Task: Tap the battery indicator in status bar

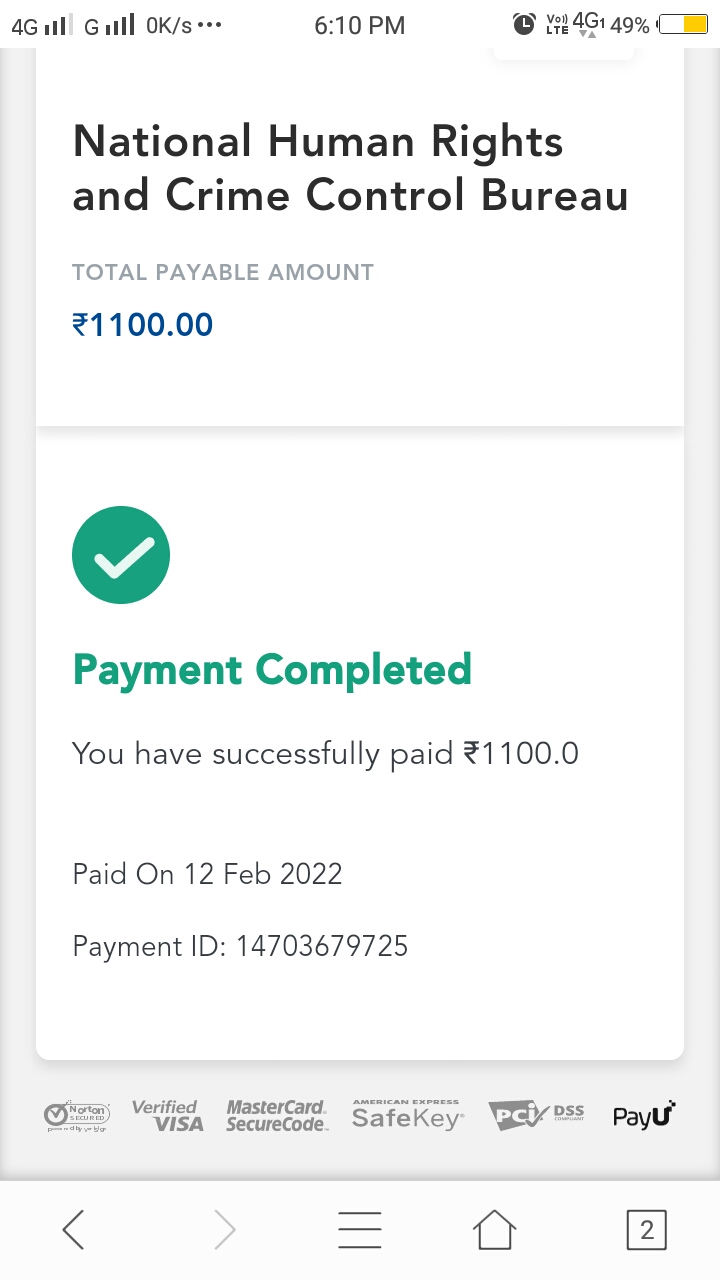Action: tap(683, 25)
